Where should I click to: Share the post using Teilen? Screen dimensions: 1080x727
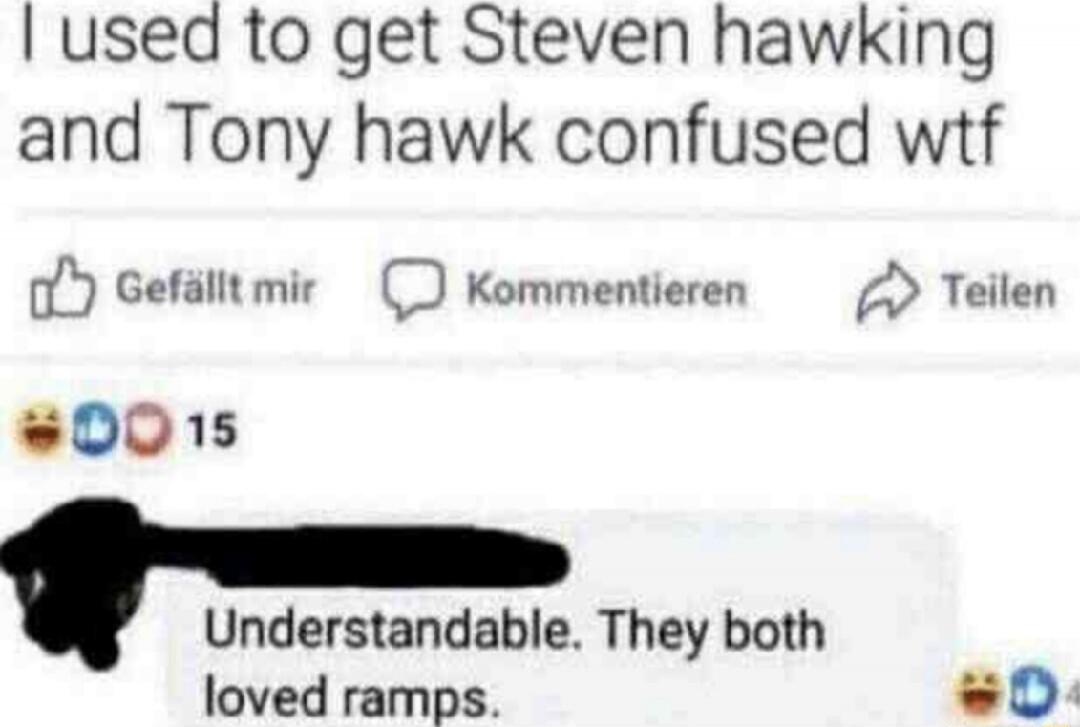tap(999, 291)
